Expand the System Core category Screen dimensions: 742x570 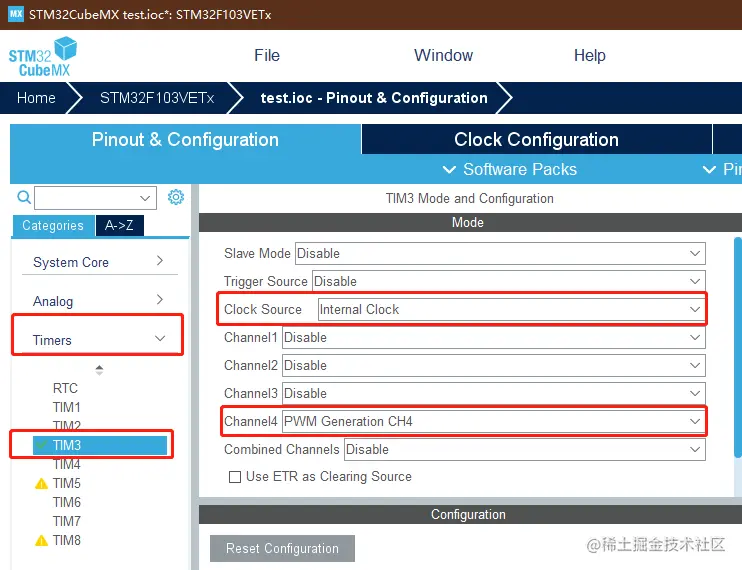99,262
